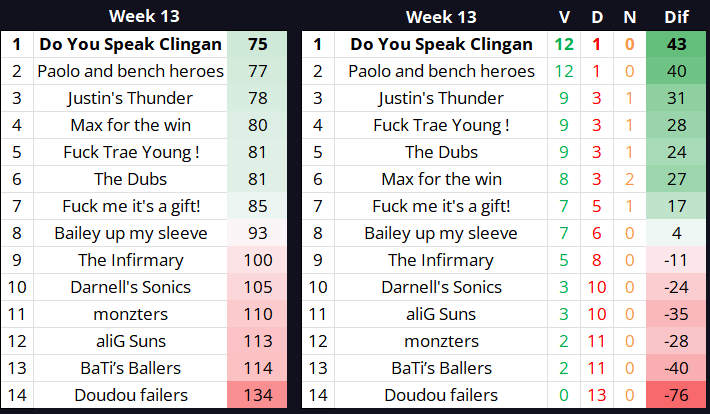The height and width of the screenshot is (414, 710).
Task: Select the score cell showing 93
Action: pyautogui.click(x=257, y=233)
